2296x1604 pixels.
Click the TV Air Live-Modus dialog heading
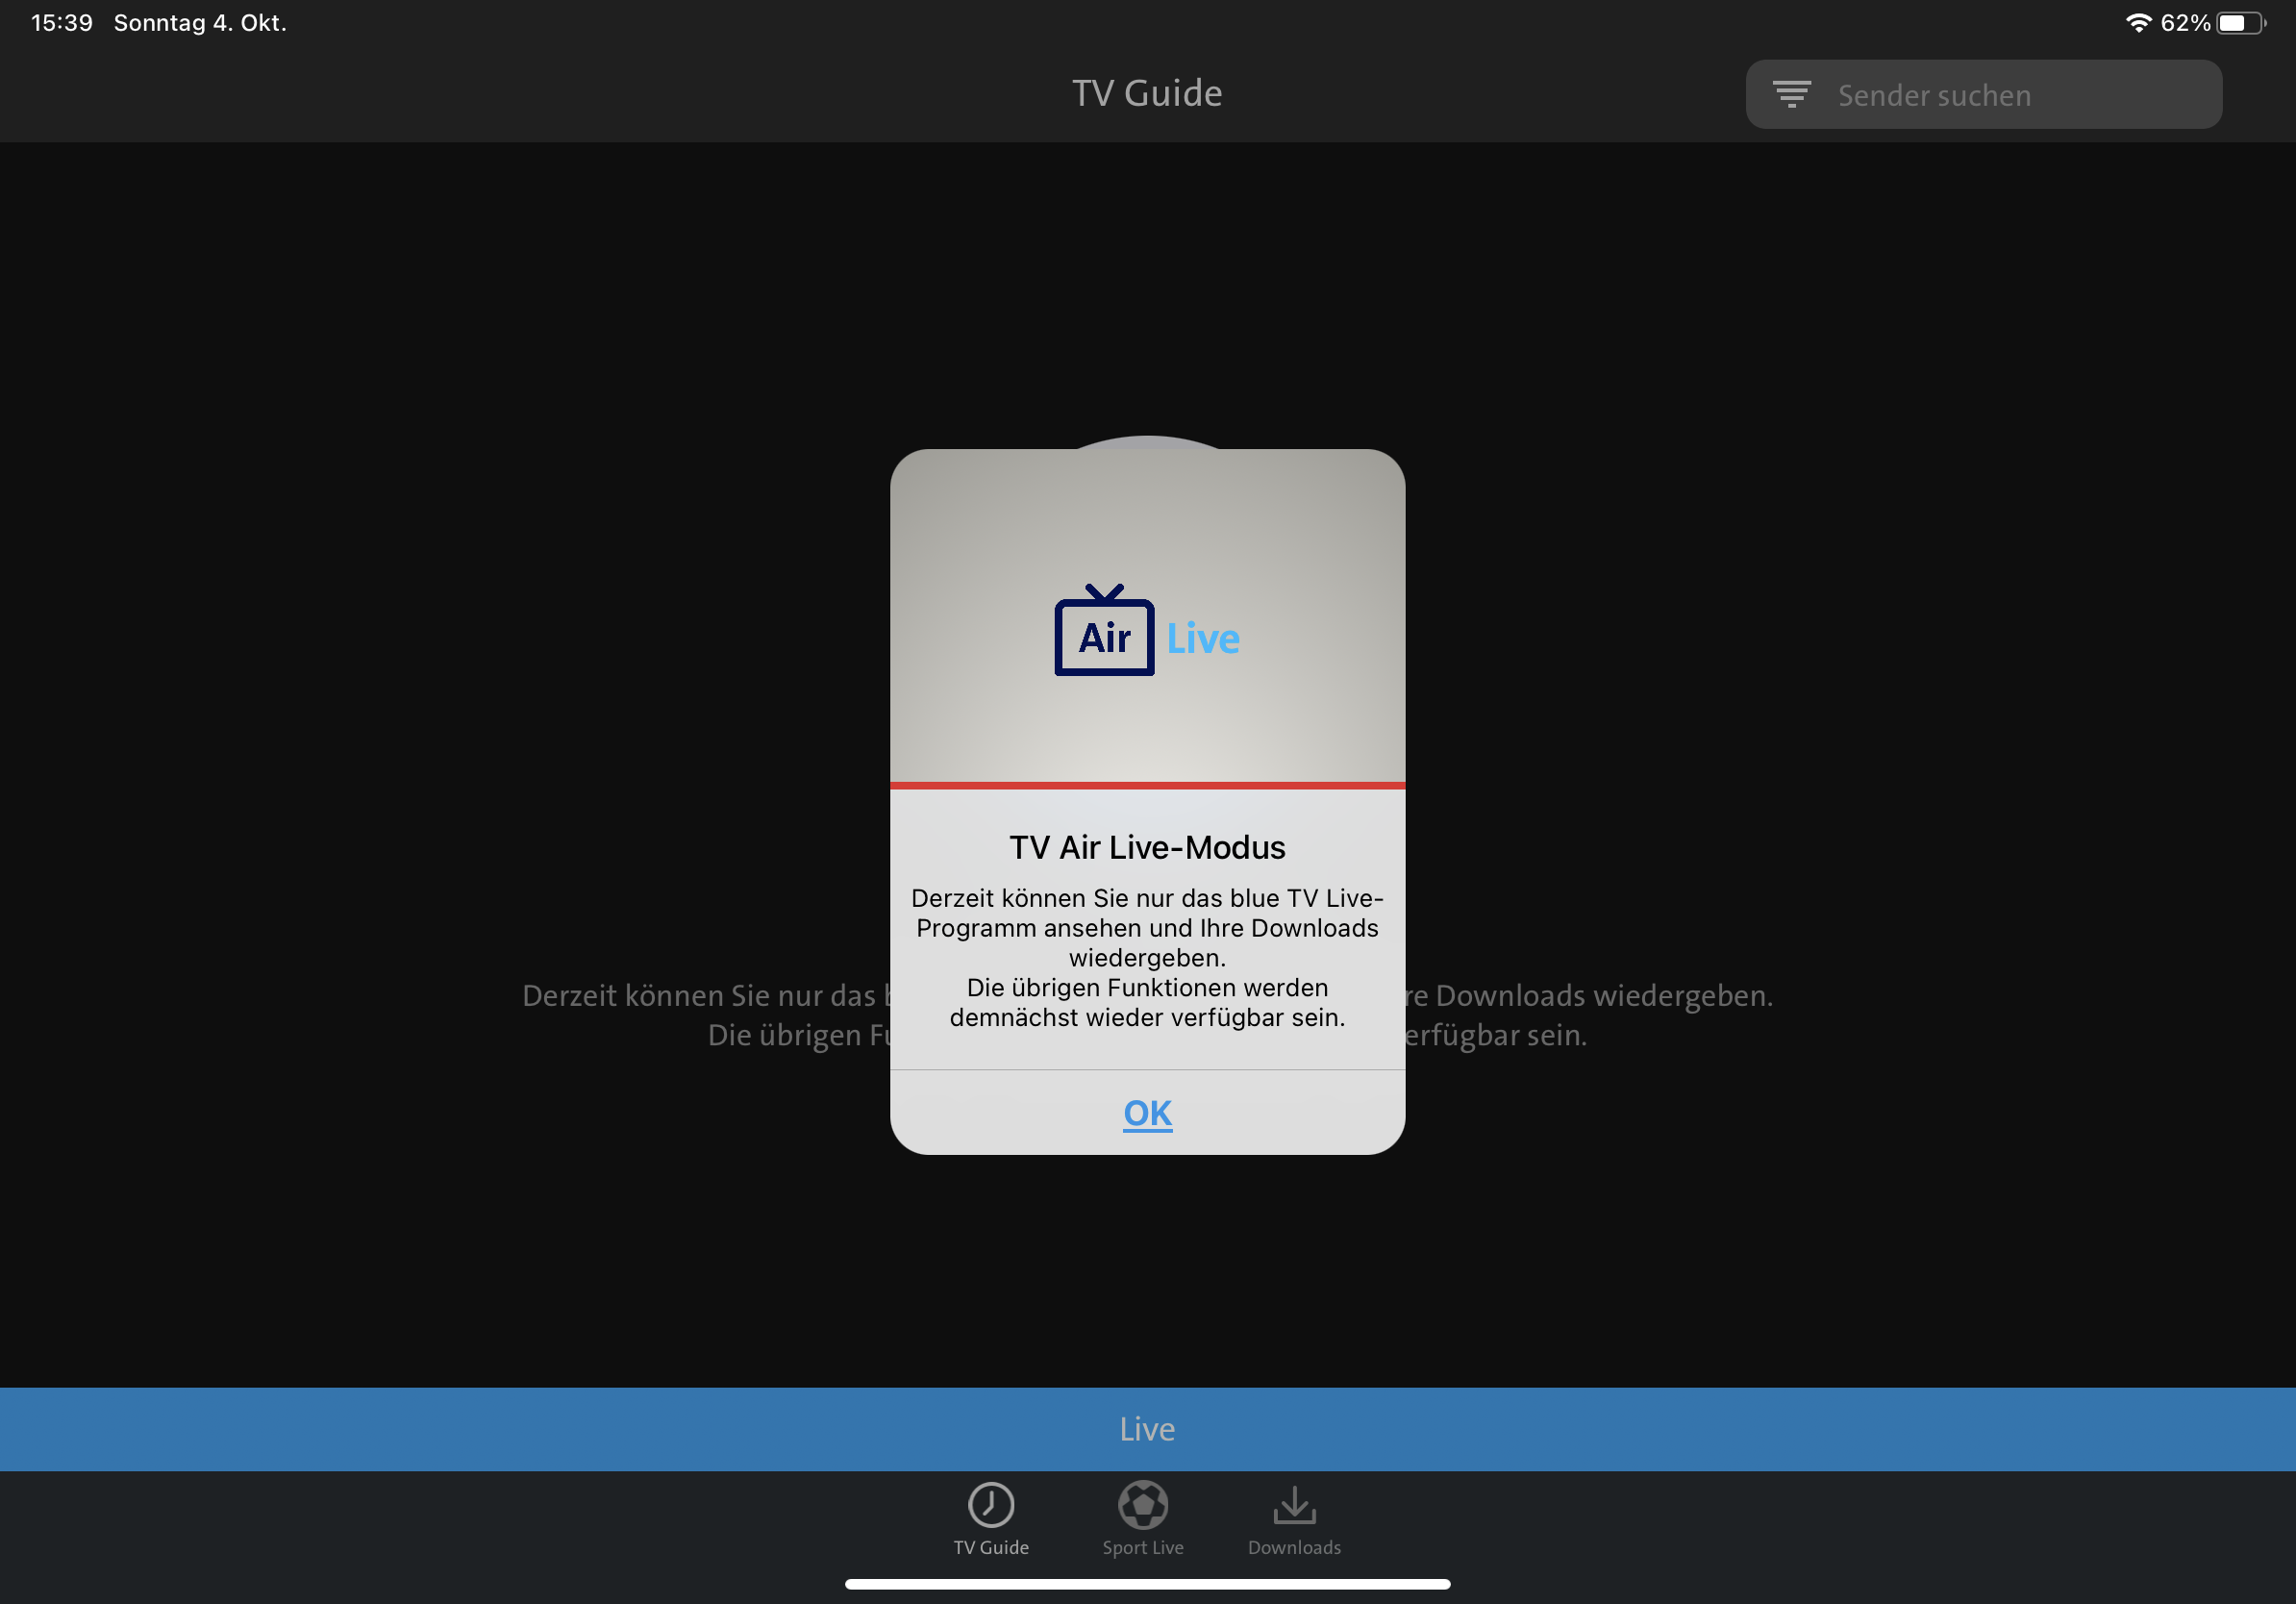pos(1147,847)
